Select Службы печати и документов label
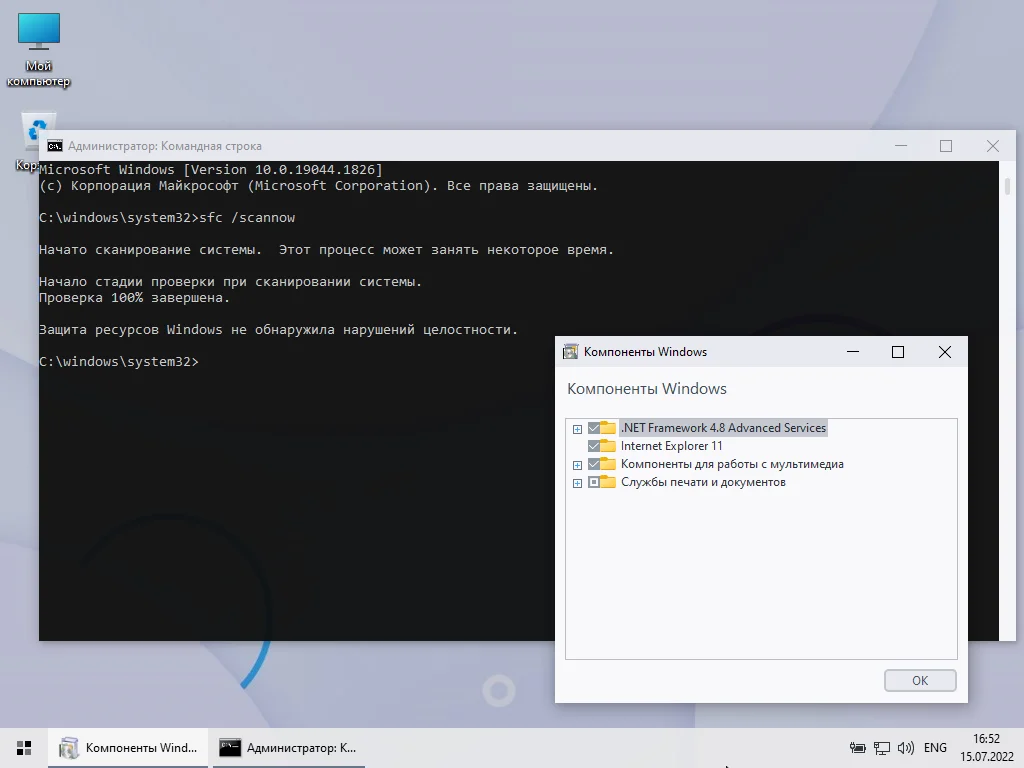Viewport: 1024px width, 768px height. 703,482
